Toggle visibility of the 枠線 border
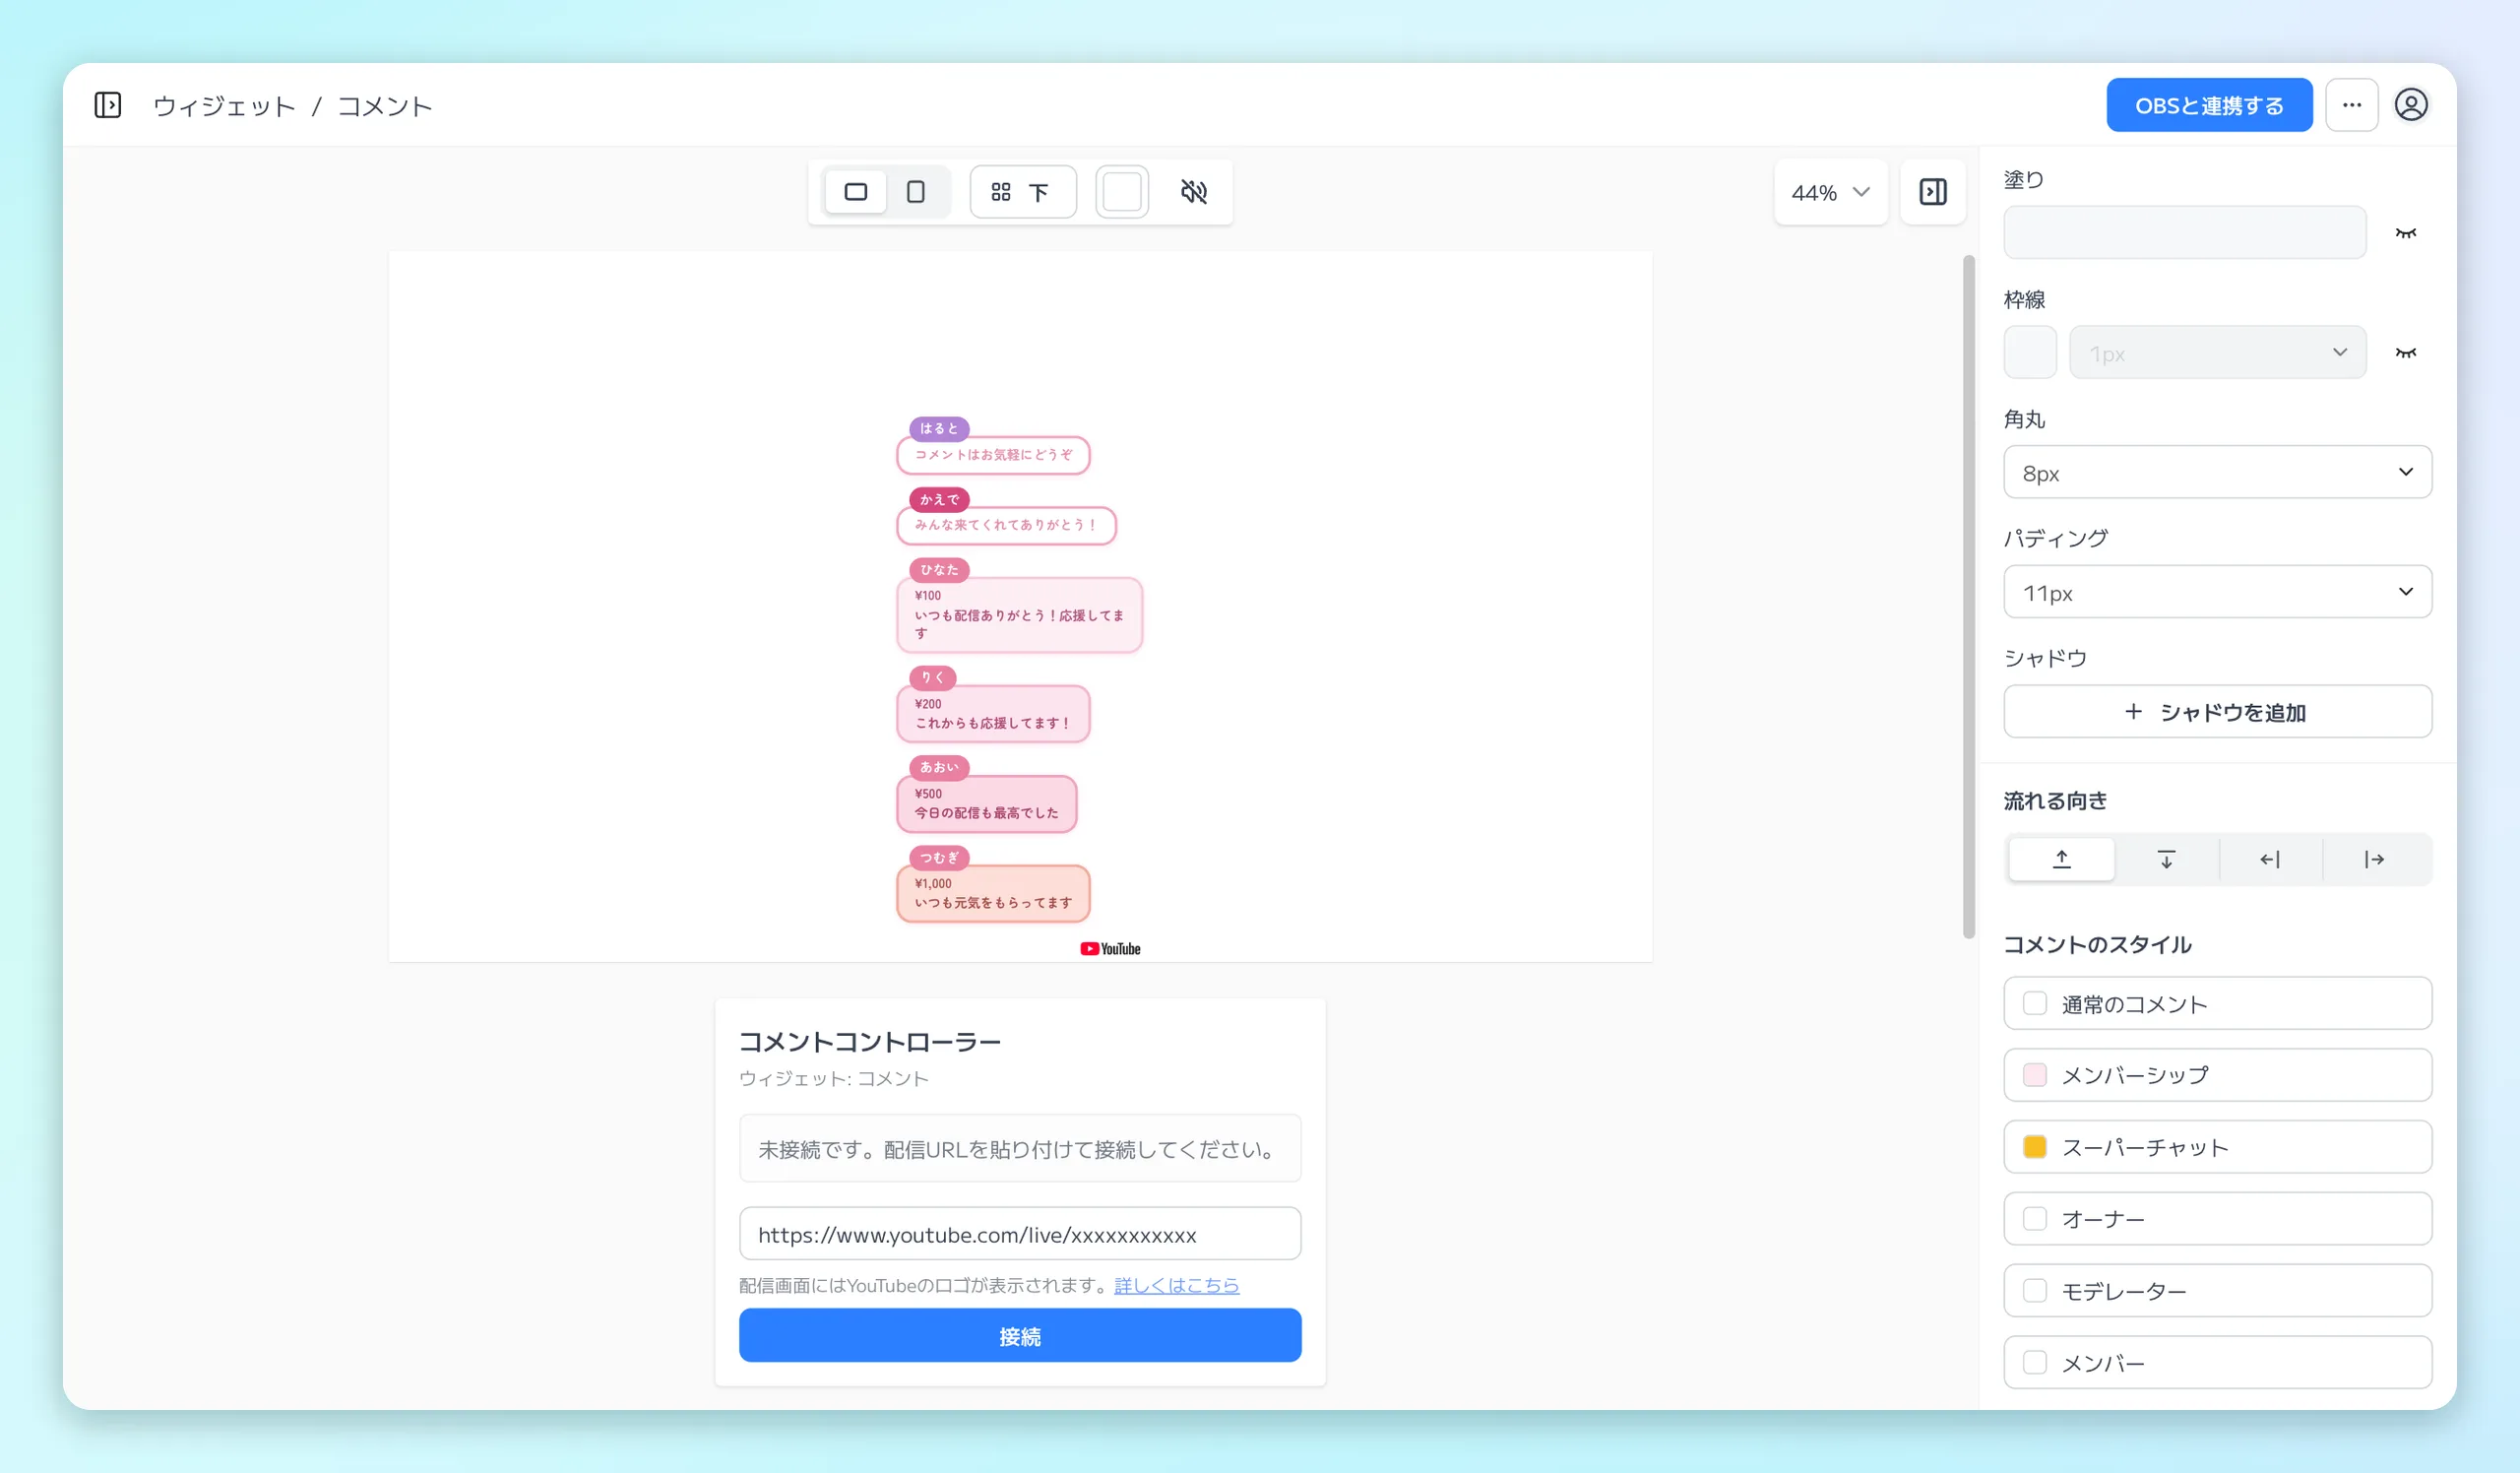 [2405, 353]
